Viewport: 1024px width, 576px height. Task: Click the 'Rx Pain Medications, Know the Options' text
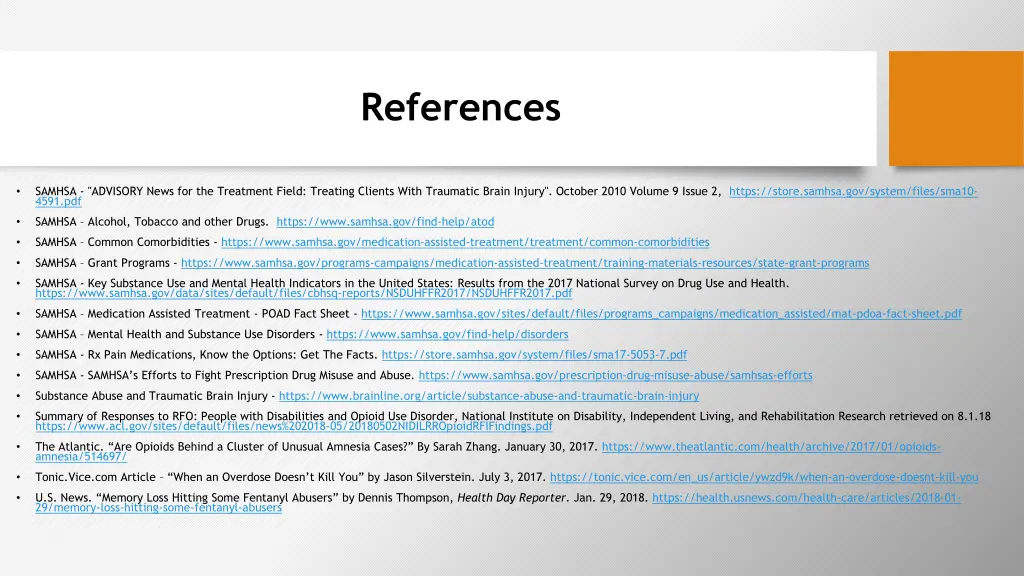[191, 355]
